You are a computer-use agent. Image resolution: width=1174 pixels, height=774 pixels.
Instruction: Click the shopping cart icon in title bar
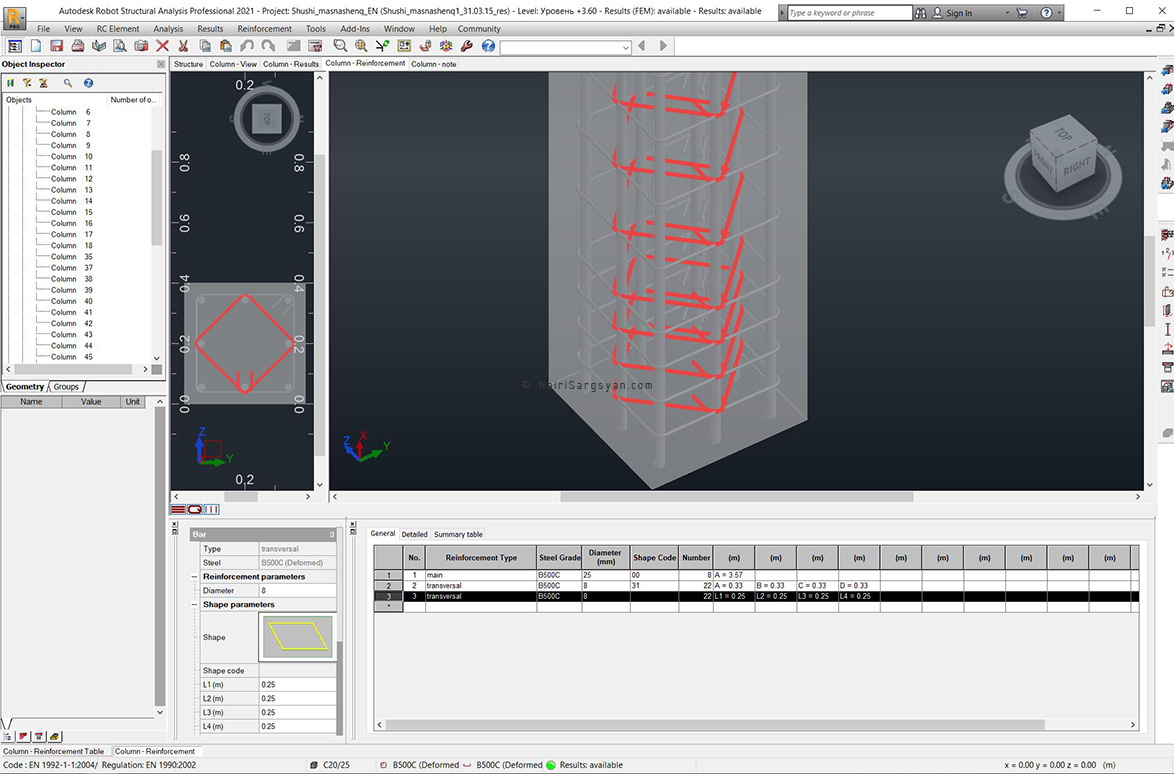tap(1022, 13)
